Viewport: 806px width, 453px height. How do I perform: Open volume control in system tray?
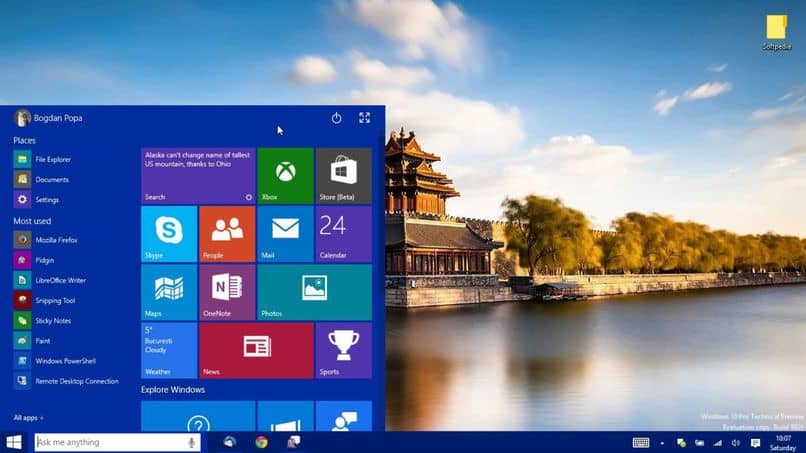736,443
